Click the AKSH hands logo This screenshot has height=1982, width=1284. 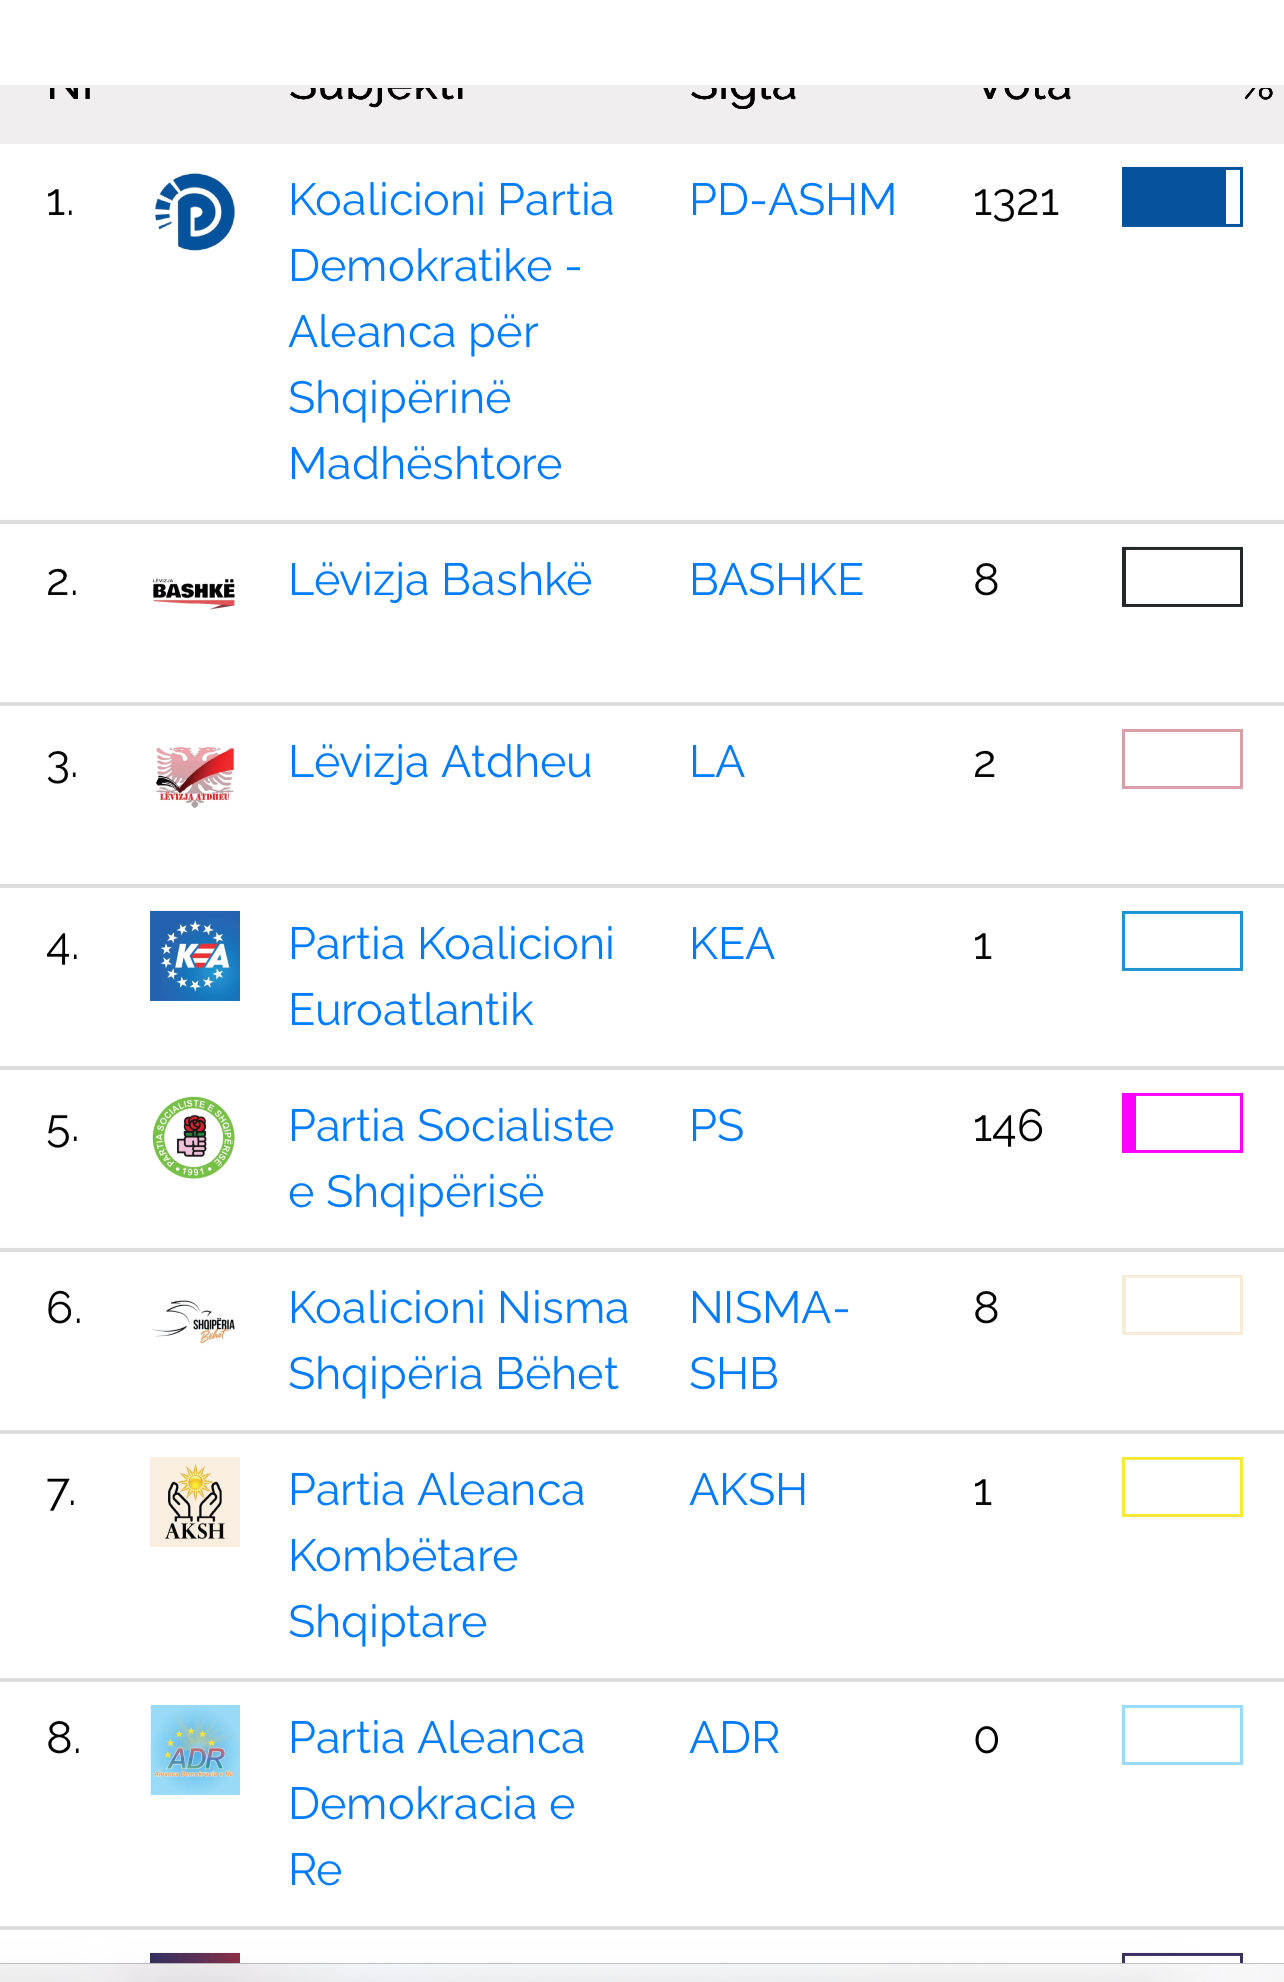[195, 1502]
